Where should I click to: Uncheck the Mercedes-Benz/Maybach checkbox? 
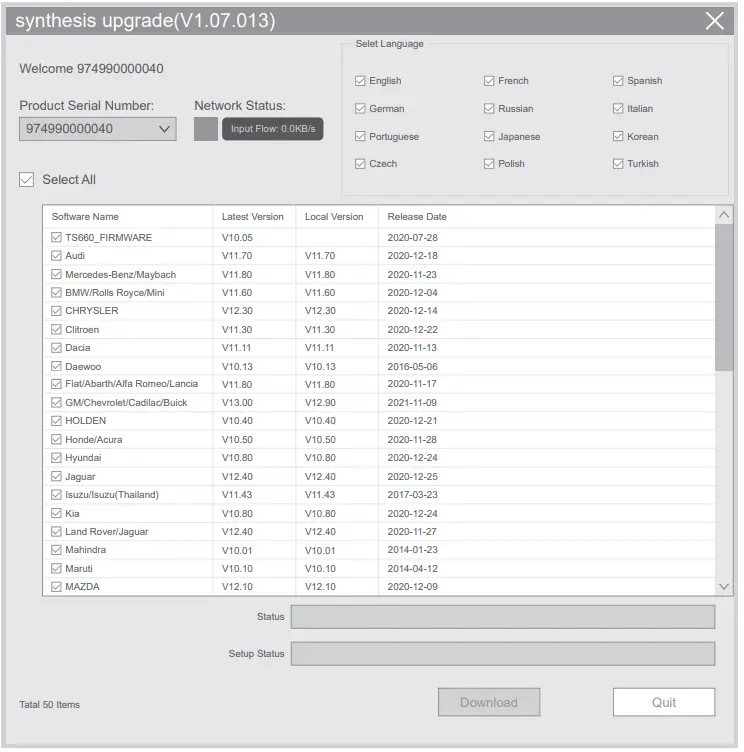pos(56,274)
